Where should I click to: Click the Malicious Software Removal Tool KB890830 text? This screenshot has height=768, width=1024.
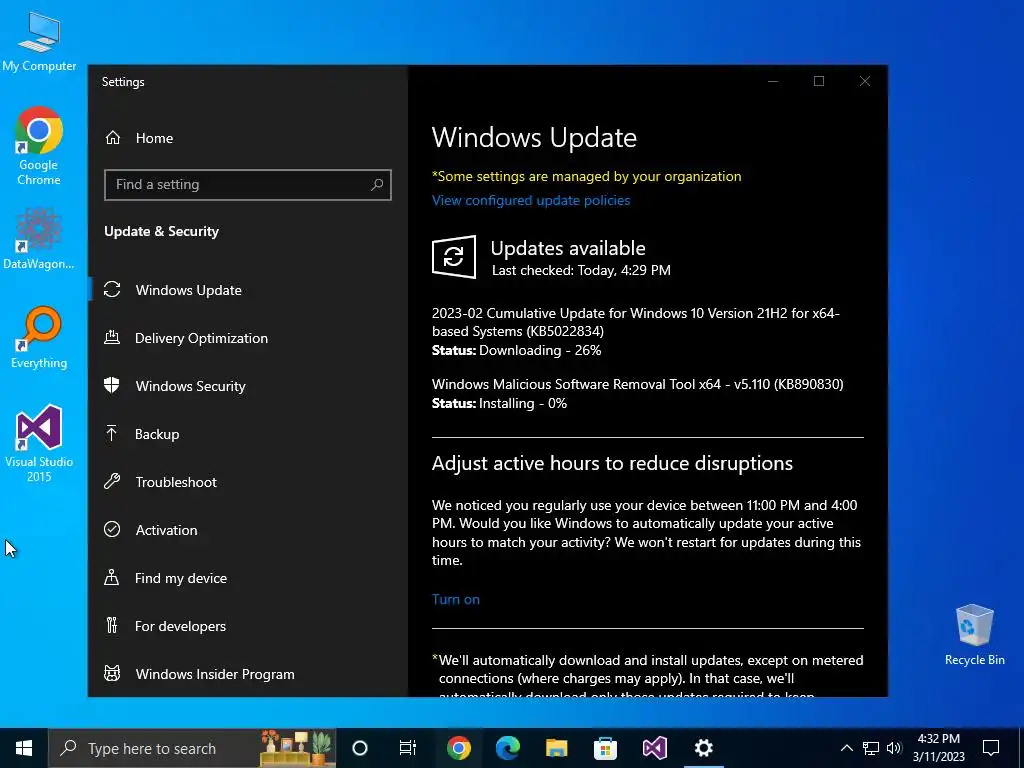tap(637, 384)
